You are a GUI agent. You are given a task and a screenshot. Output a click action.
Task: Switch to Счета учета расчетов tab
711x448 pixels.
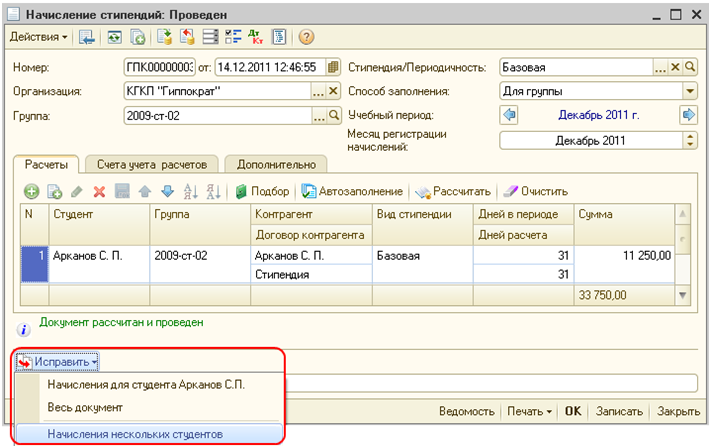click(152, 164)
